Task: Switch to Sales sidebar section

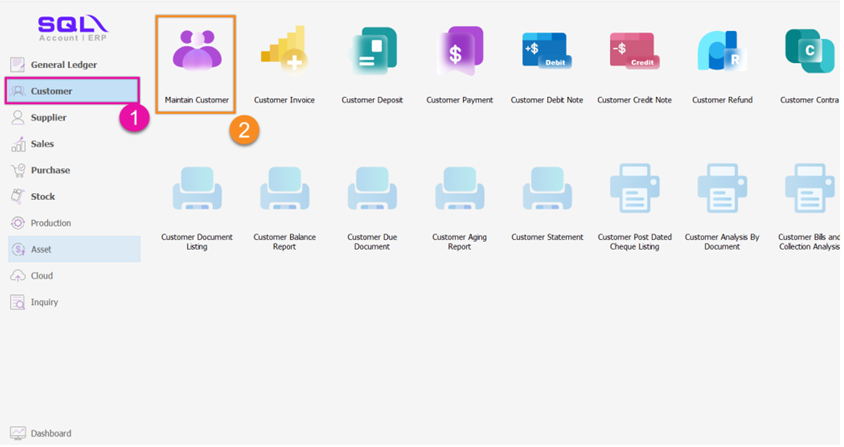Action: [x=42, y=144]
